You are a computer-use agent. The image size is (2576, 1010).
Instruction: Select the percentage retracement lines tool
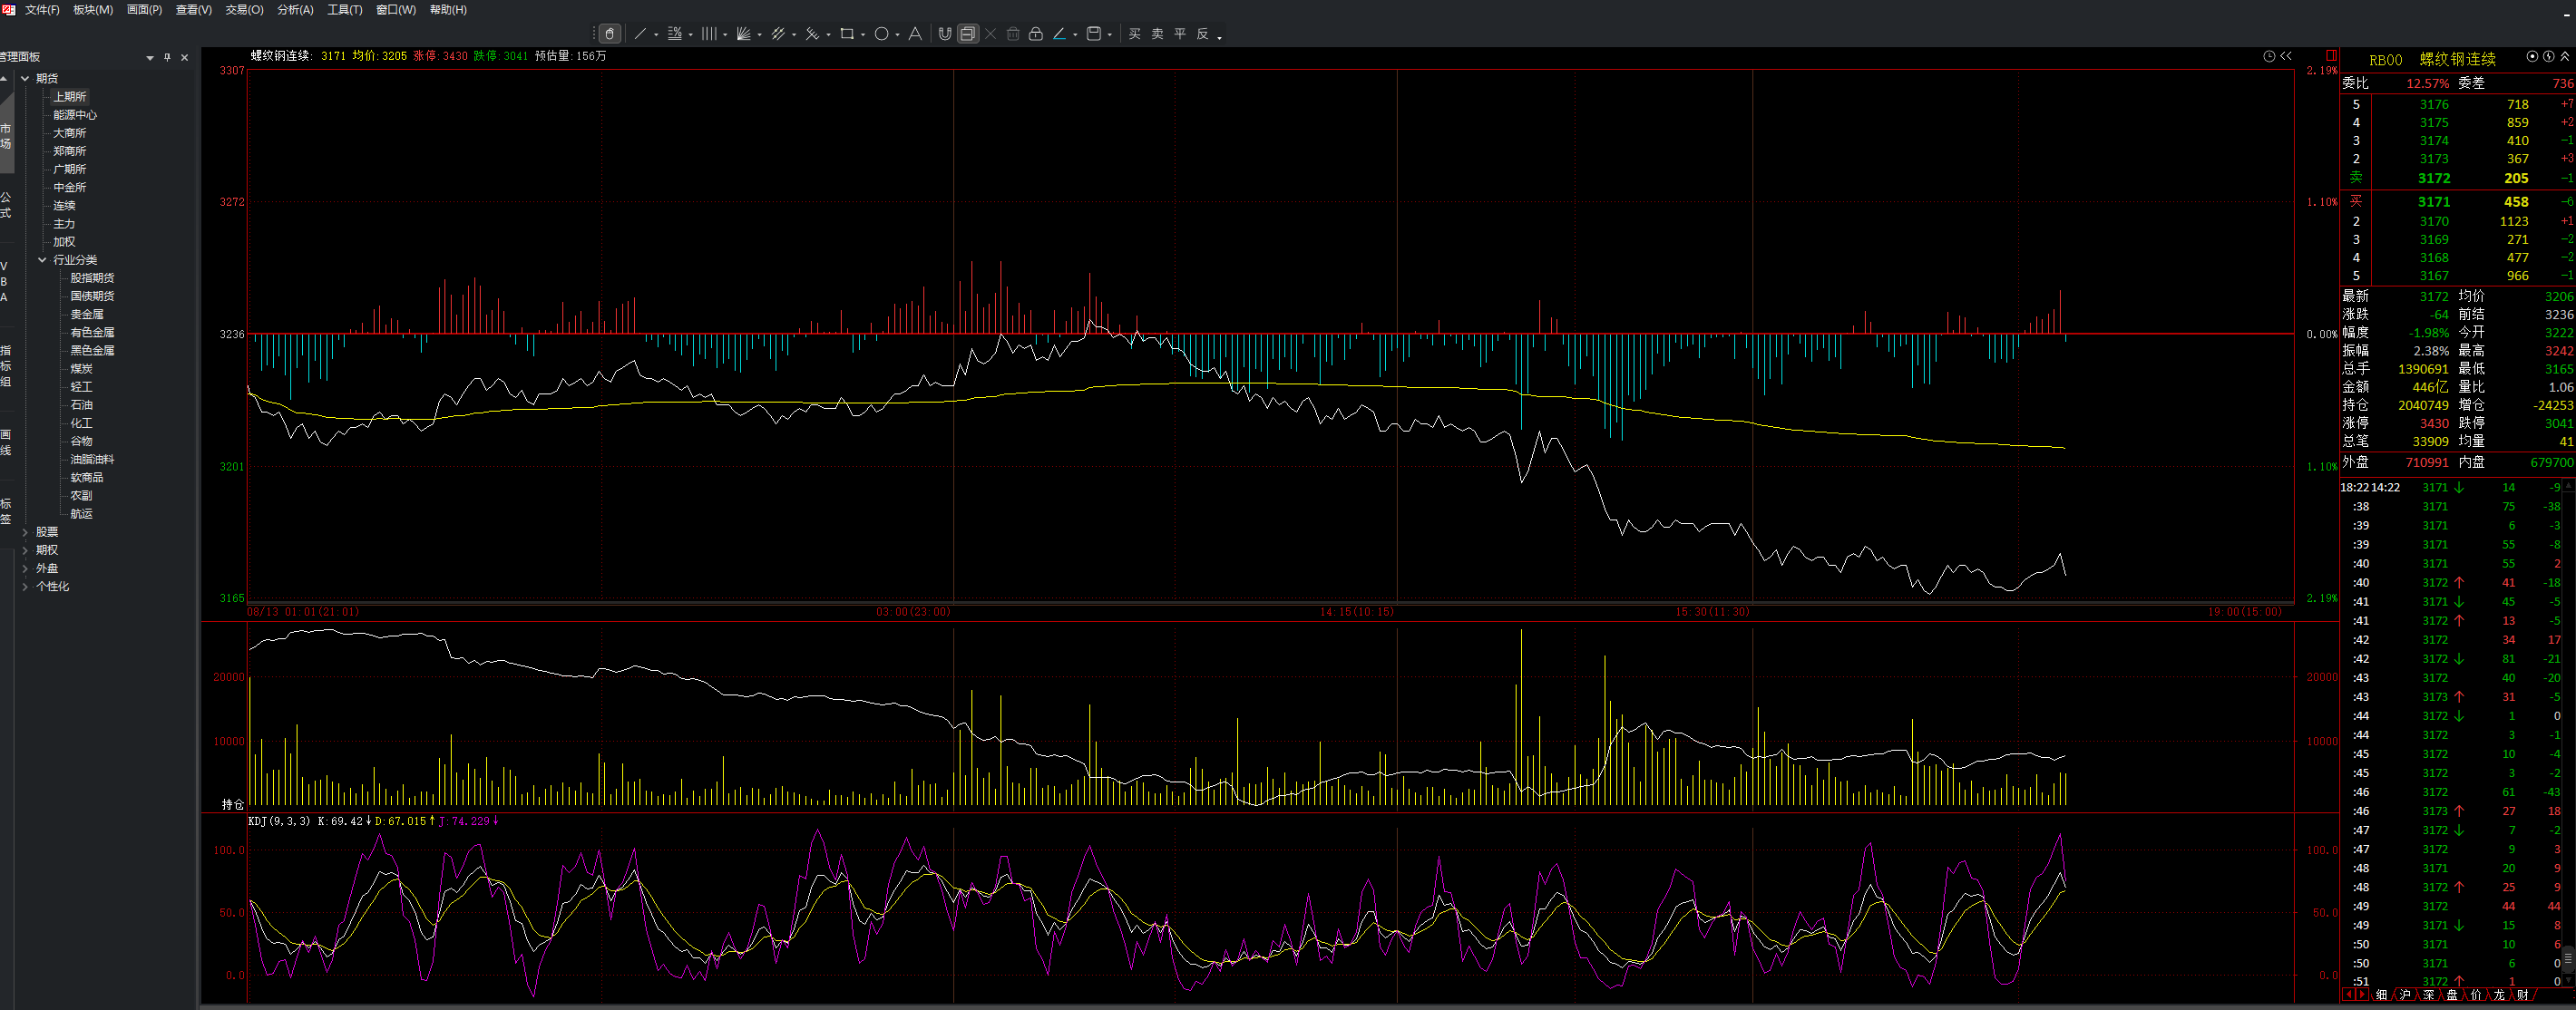pos(675,34)
